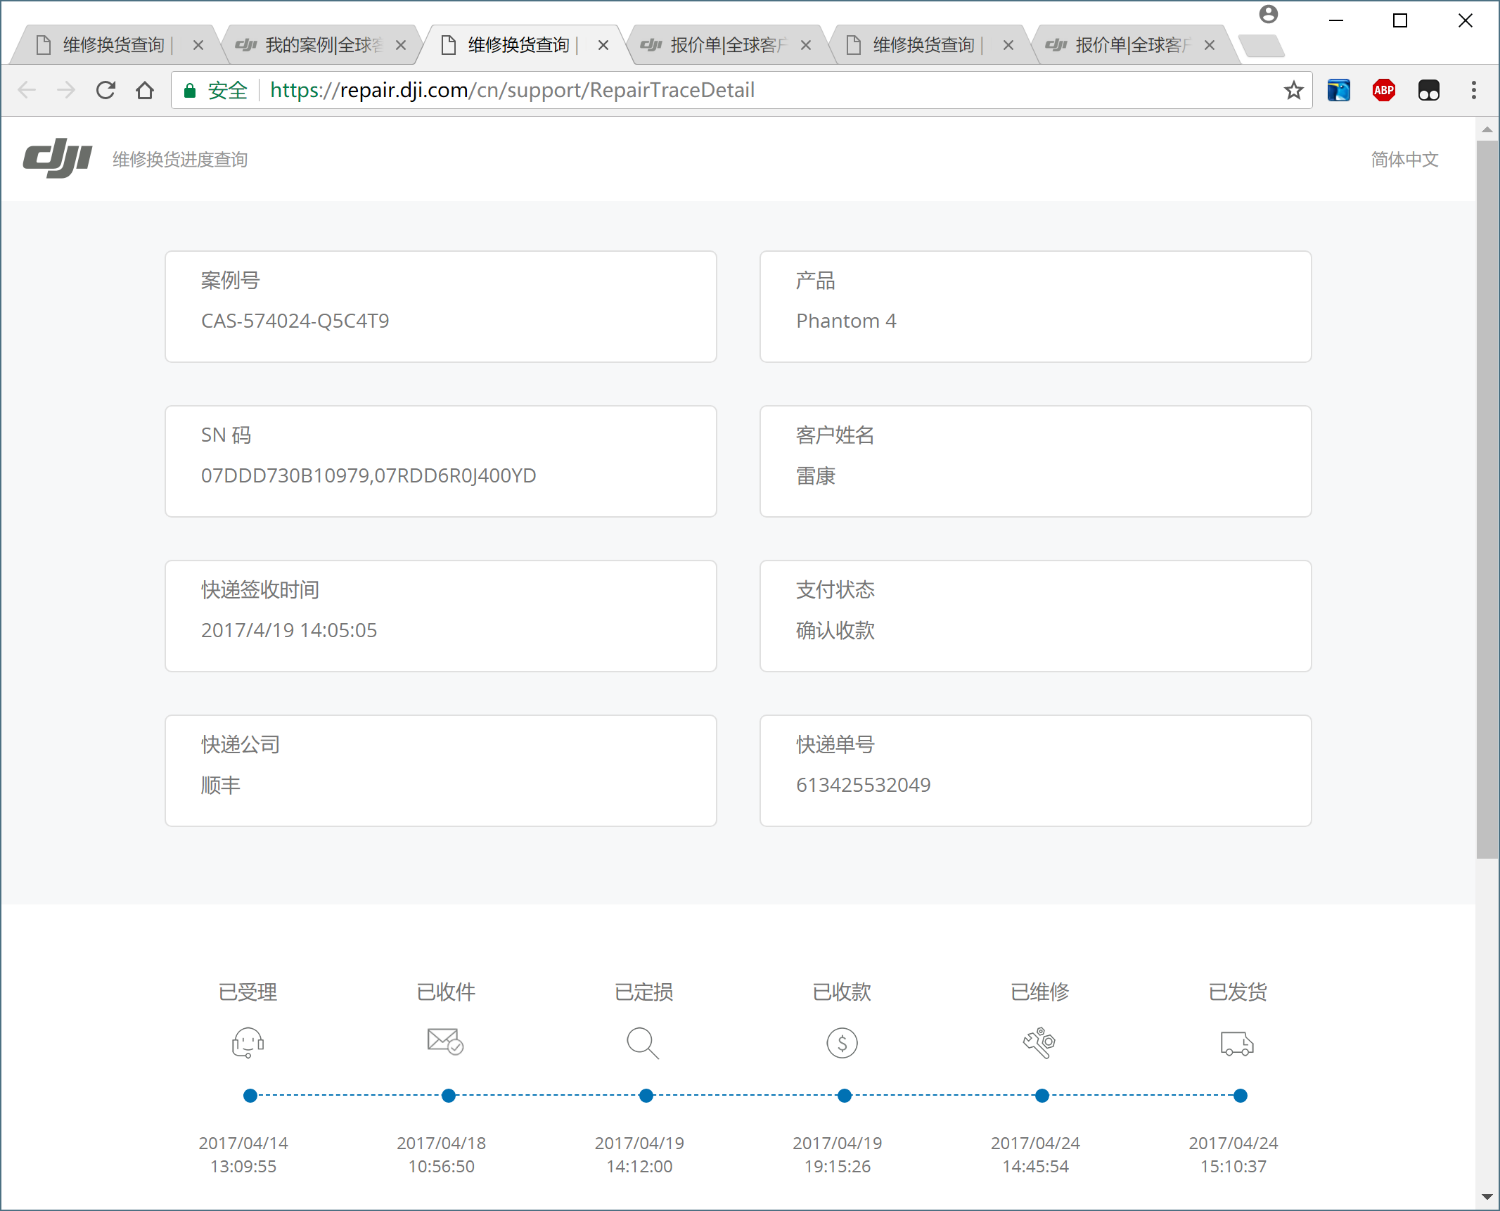Open the black mask extension icon
This screenshot has height=1211, width=1500.
1429,90
